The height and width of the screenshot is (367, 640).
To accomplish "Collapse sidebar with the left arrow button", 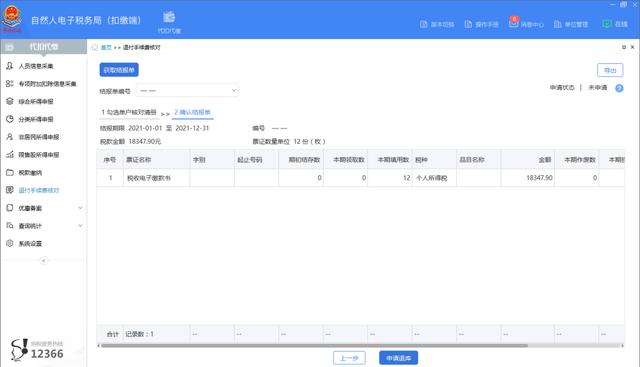I will 43,260.
